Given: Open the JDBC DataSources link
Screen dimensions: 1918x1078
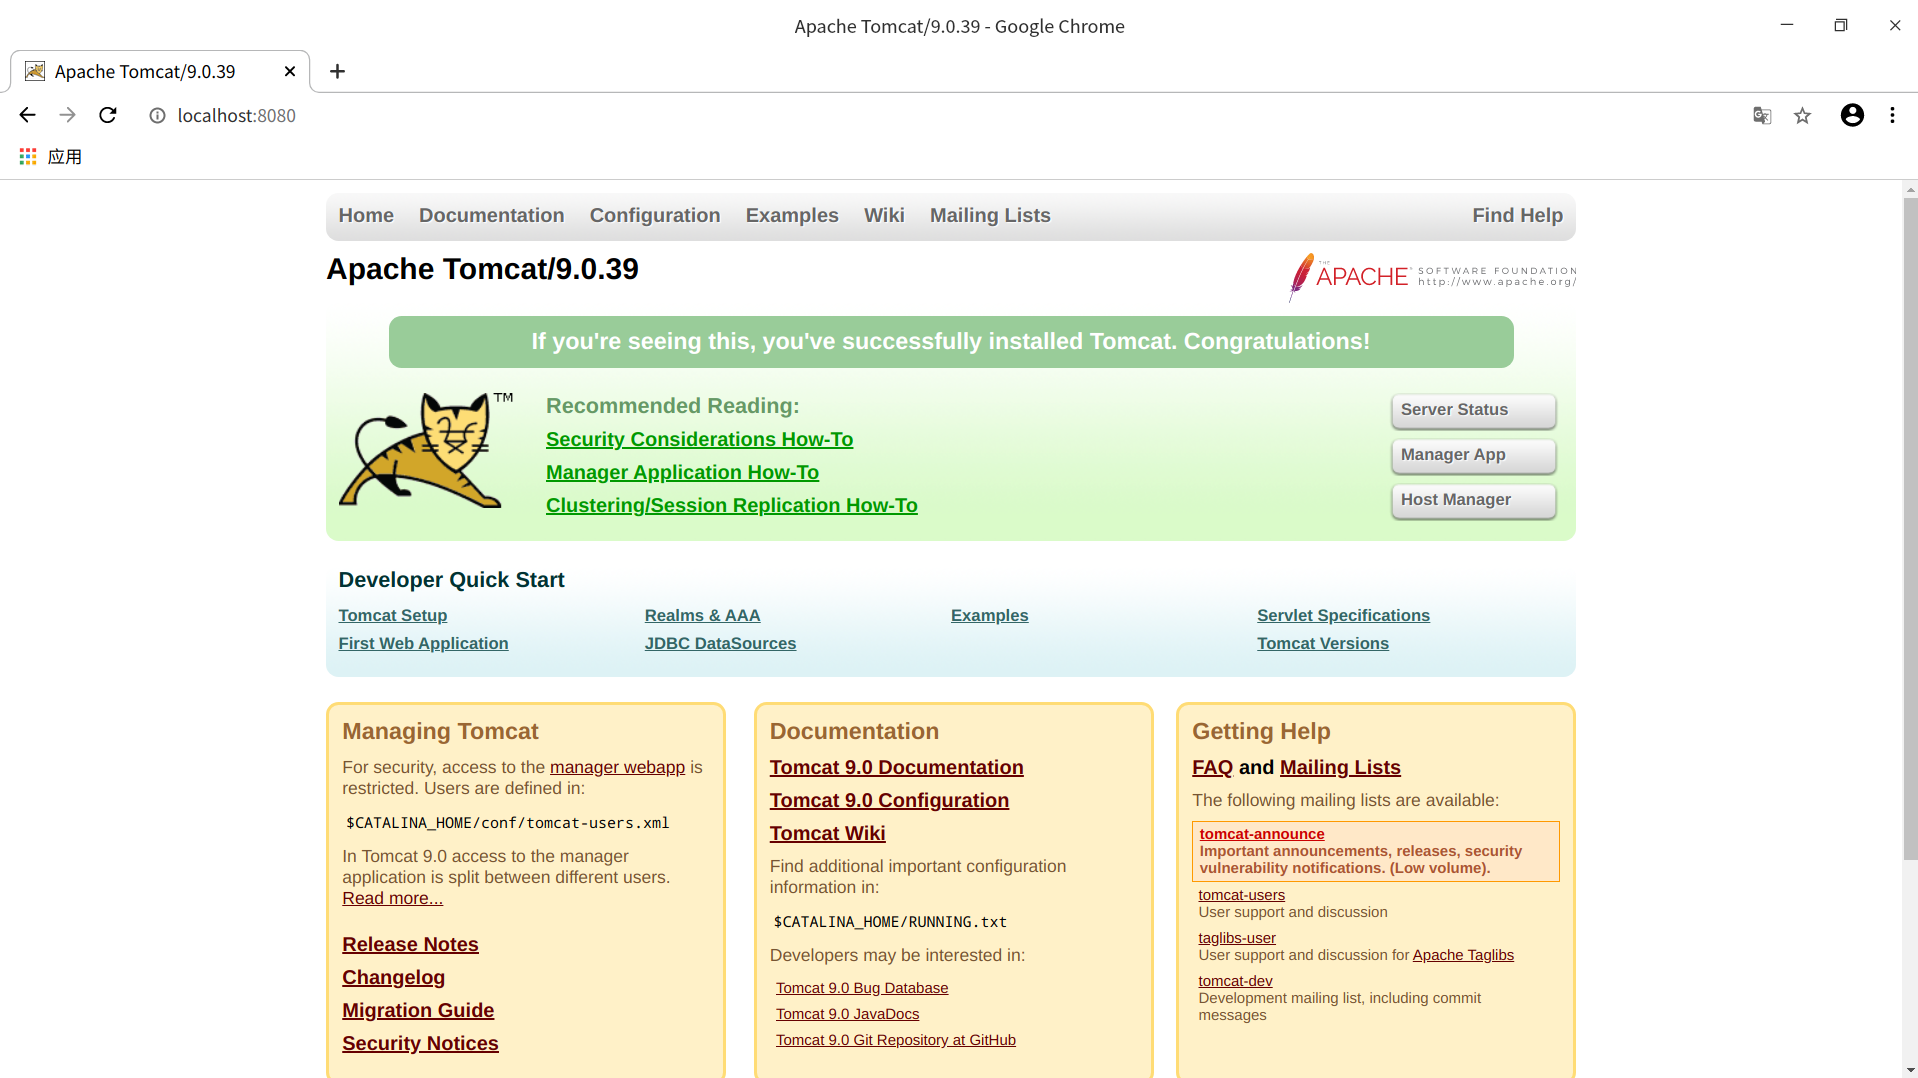Looking at the screenshot, I should [x=720, y=643].
